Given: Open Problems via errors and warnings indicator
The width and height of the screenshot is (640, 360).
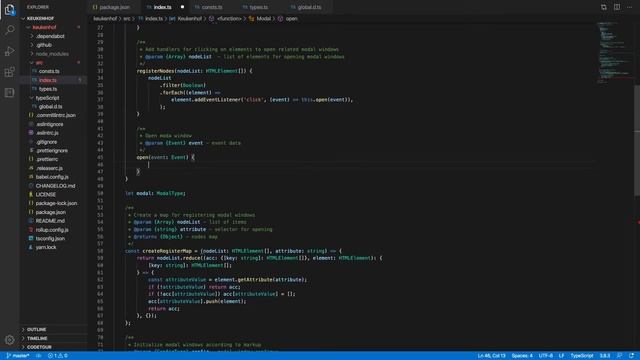Looking at the screenshot, I should (58, 356).
